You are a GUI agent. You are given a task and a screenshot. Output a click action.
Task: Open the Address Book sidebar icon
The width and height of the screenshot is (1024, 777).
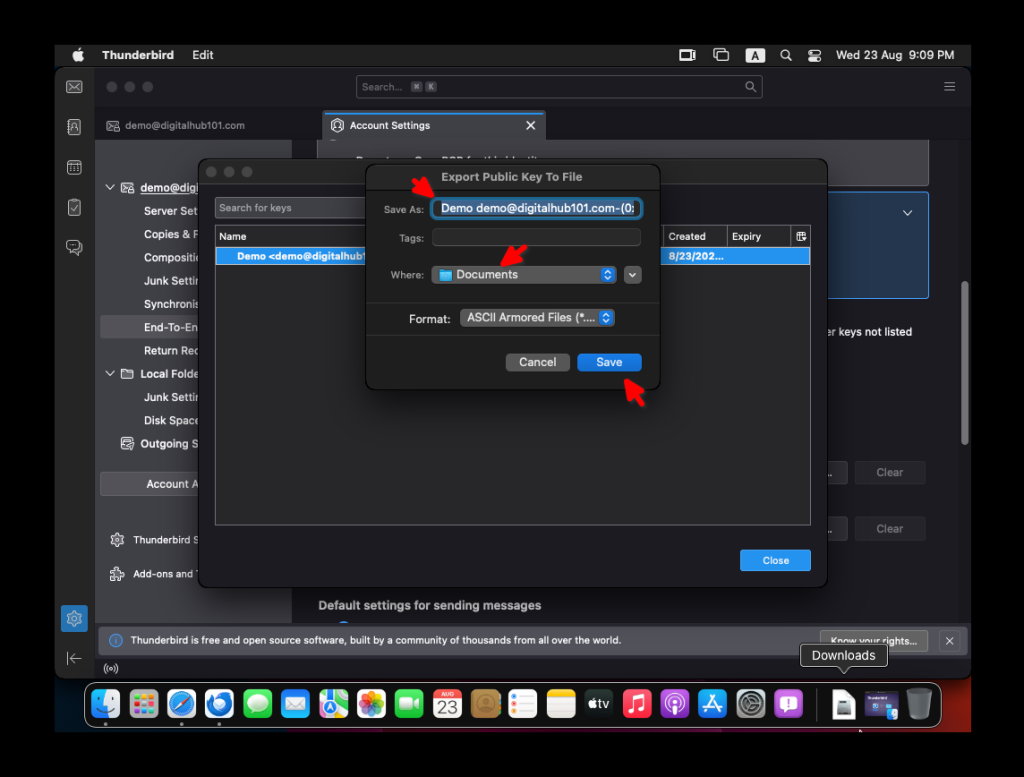(x=74, y=127)
